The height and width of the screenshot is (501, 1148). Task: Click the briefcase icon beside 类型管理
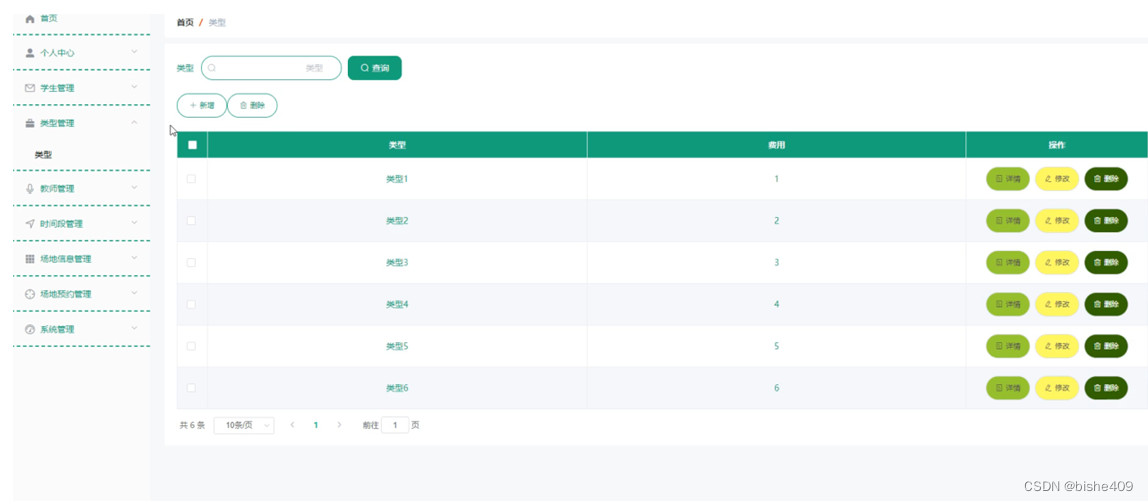(x=30, y=123)
